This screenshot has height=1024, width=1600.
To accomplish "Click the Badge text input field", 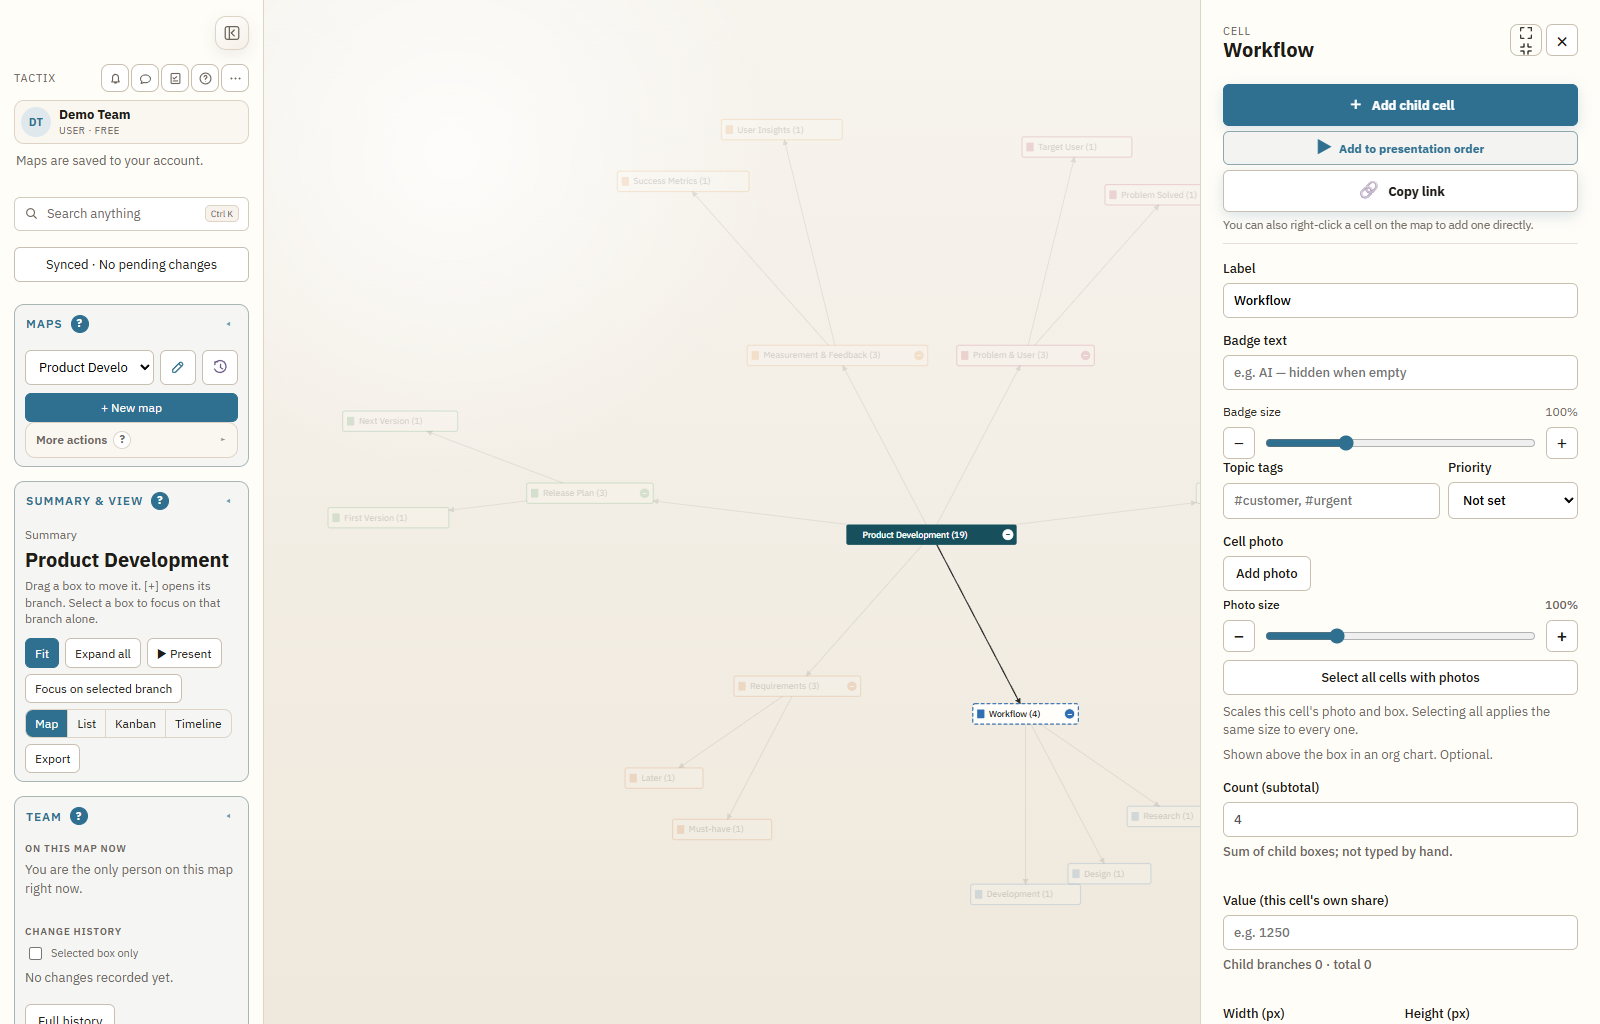I will coord(1400,373).
